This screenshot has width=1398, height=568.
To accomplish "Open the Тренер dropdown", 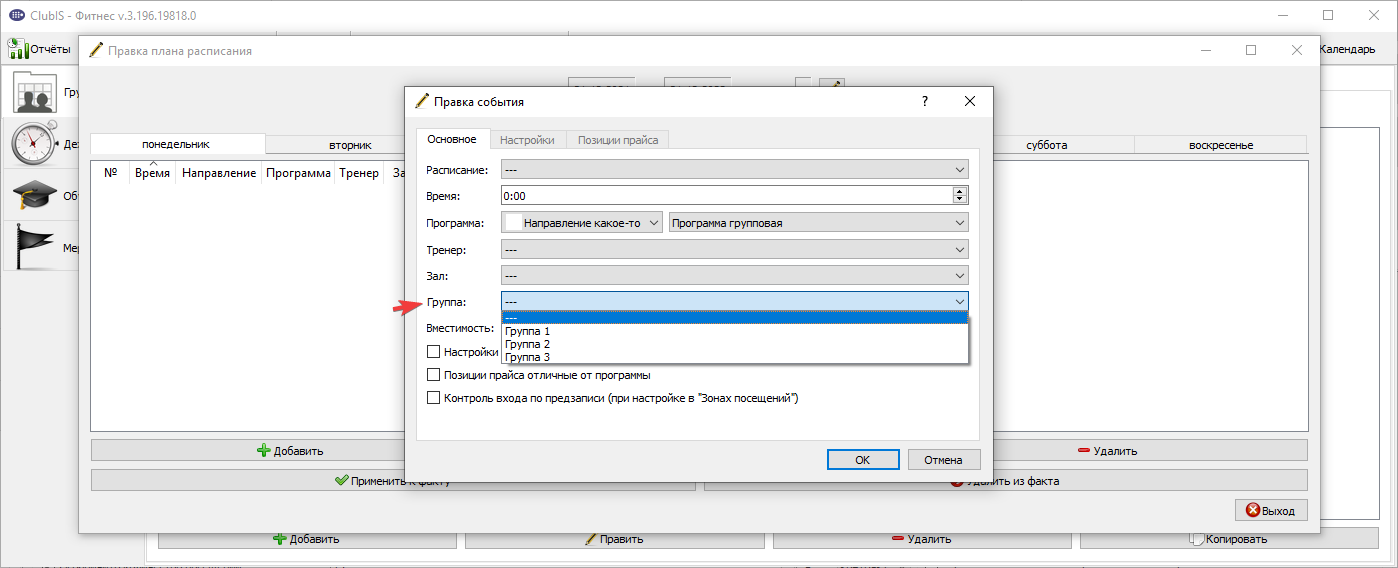I will tap(735, 248).
